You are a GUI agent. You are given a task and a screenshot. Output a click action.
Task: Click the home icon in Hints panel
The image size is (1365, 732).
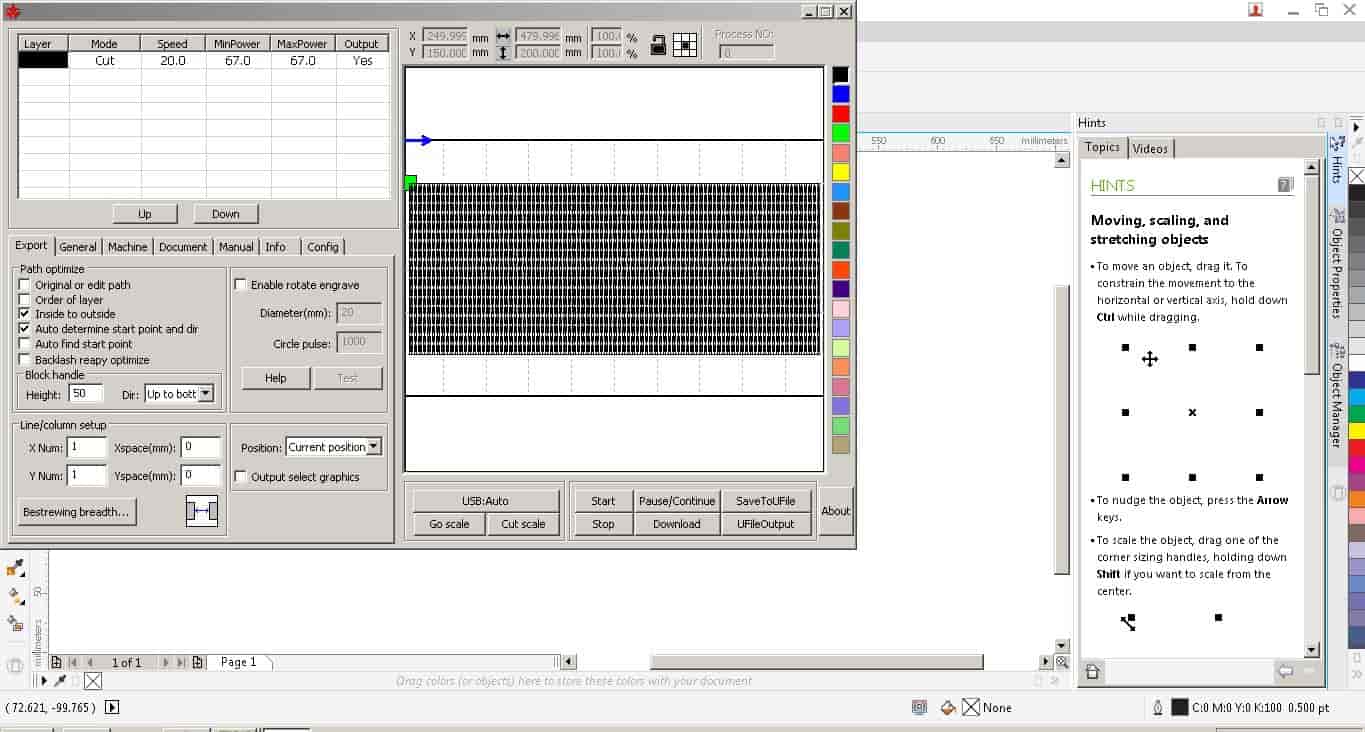pyautogui.click(x=1092, y=672)
